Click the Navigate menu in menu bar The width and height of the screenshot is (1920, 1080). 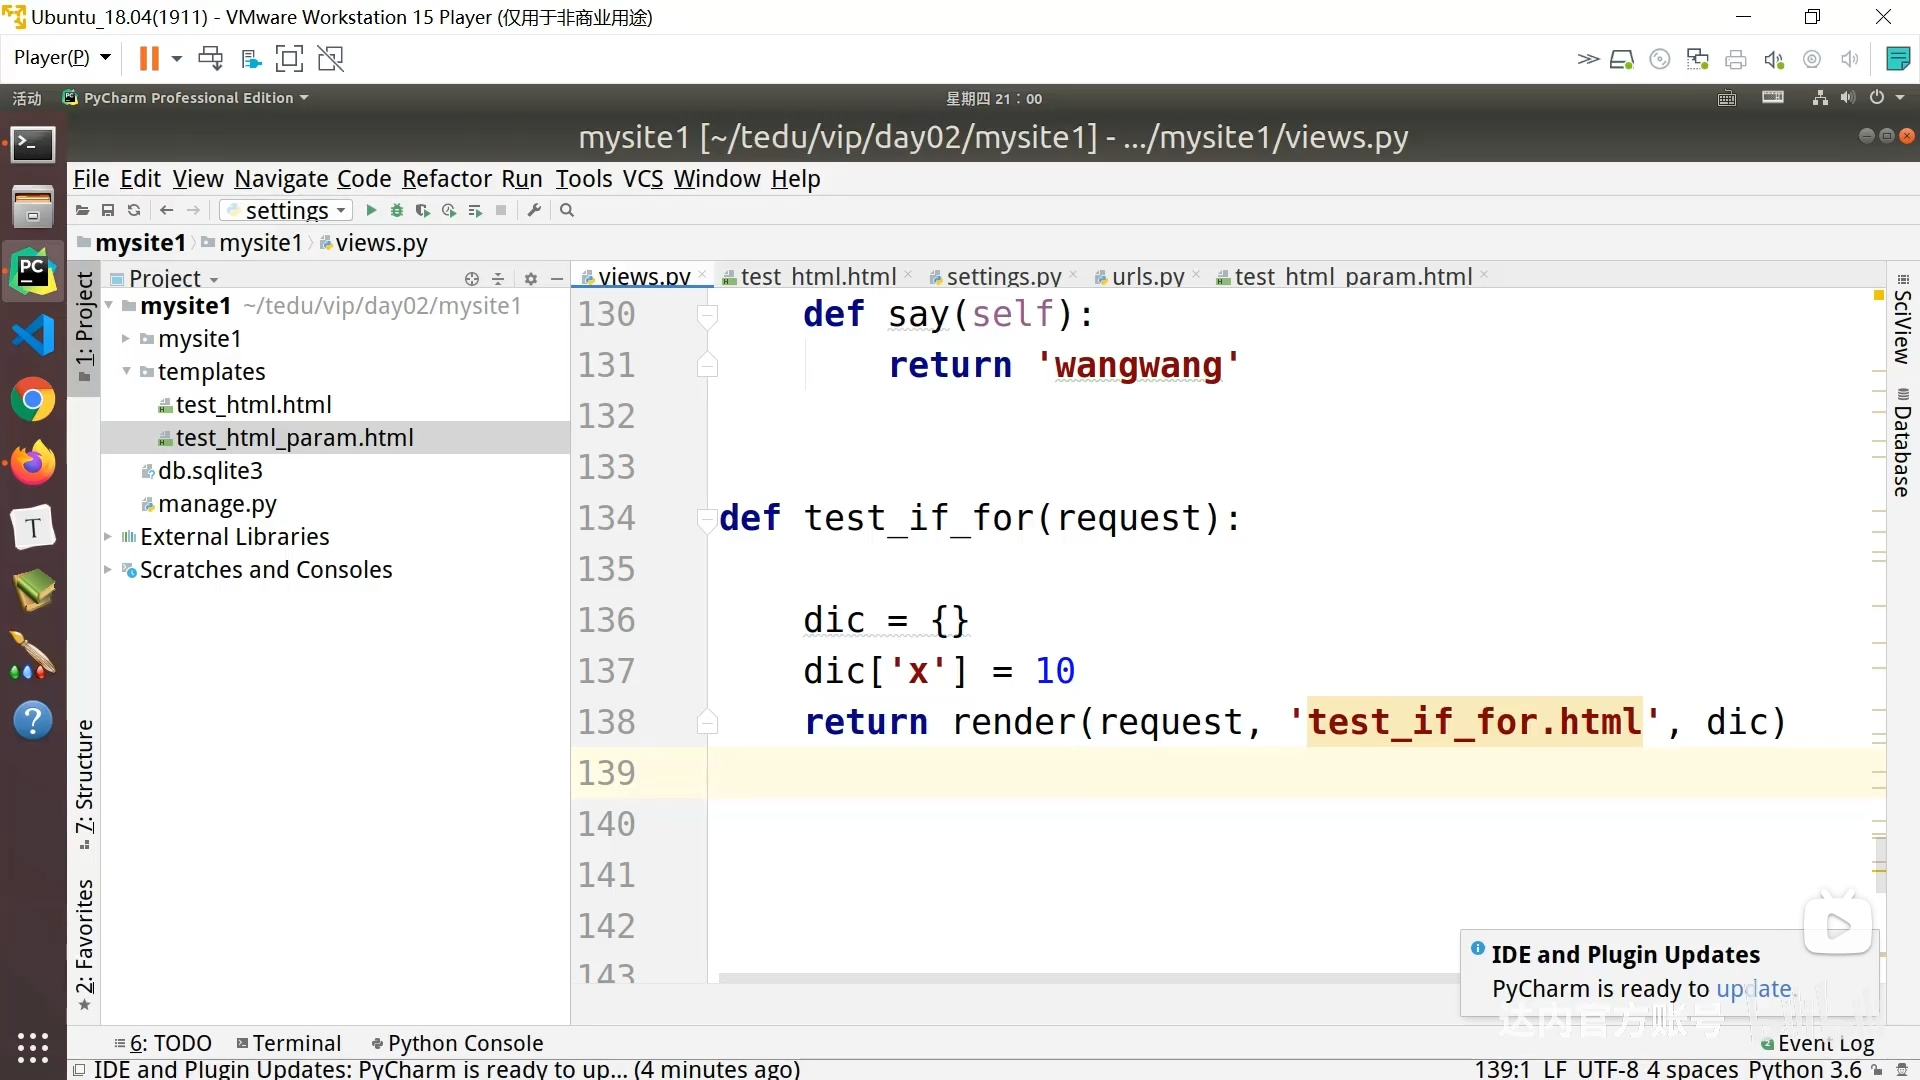[x=281, y=178]
